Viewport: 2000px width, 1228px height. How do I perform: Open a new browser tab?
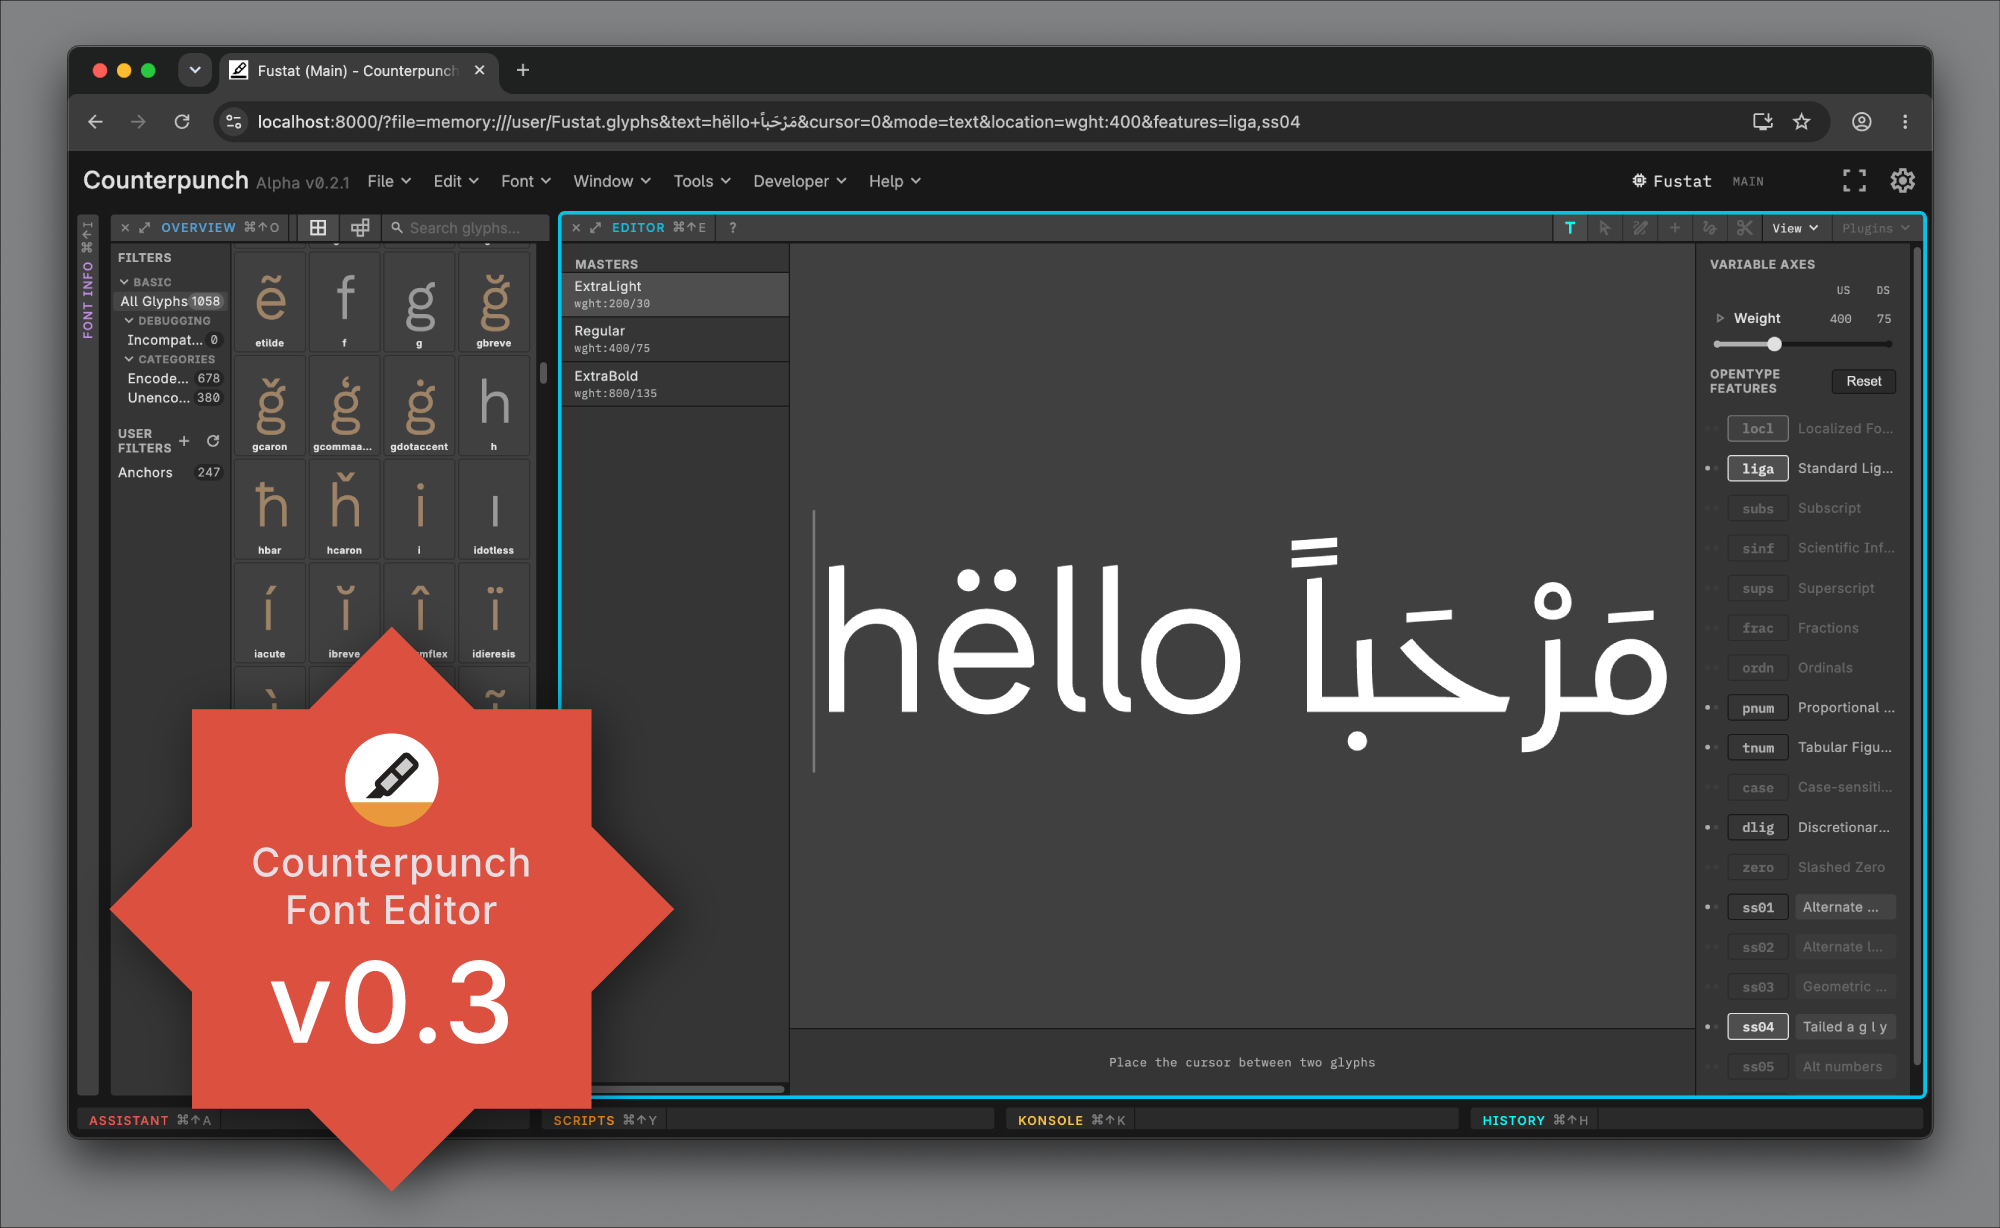click(523, 70)
